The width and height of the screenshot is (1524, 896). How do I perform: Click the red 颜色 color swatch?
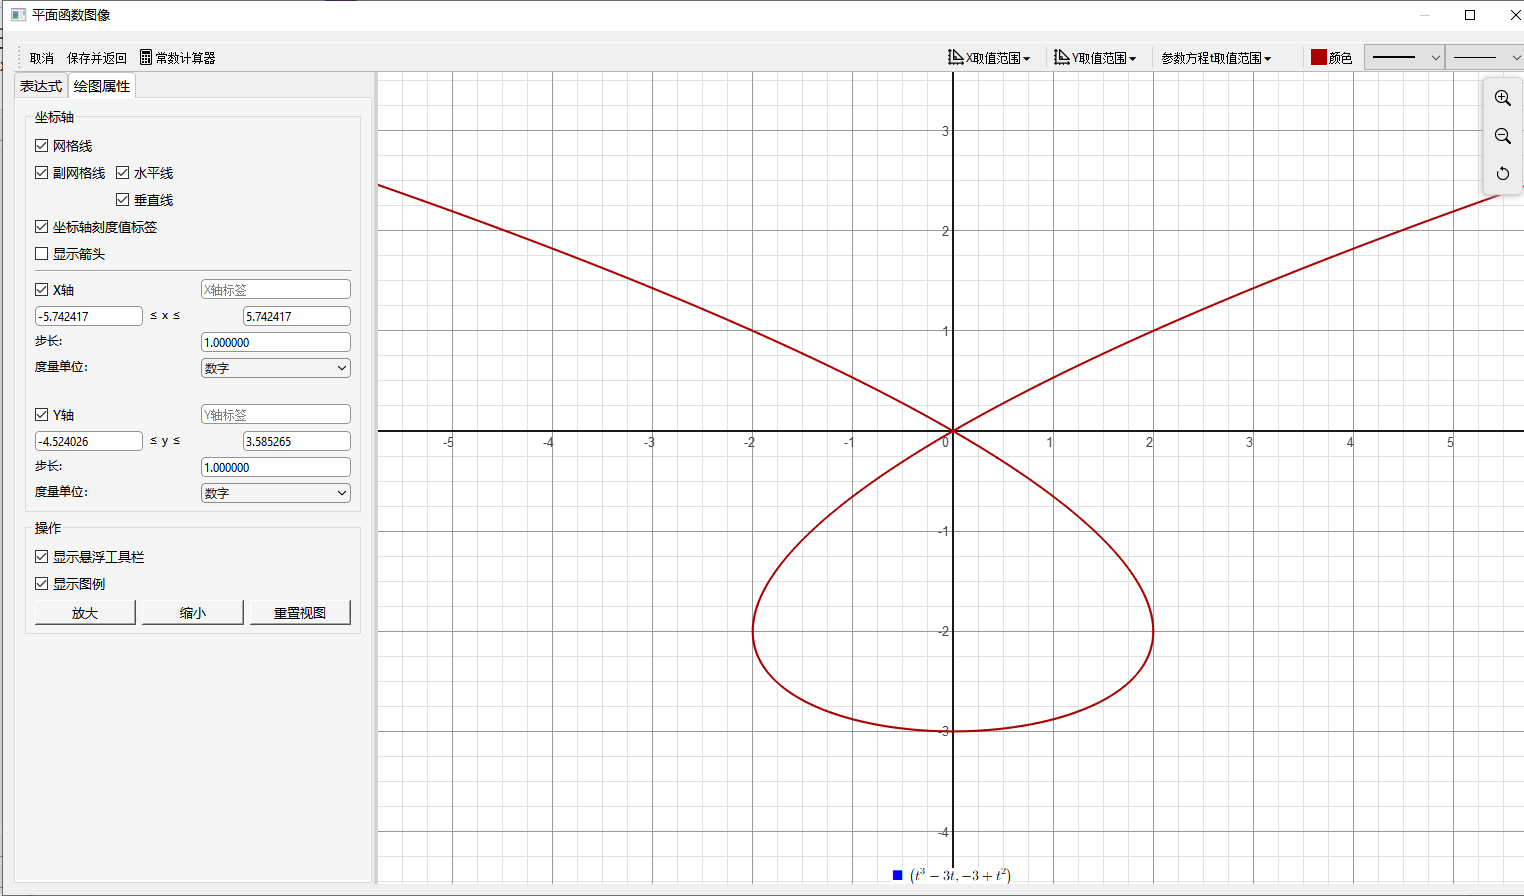(x=1319, y=58)
